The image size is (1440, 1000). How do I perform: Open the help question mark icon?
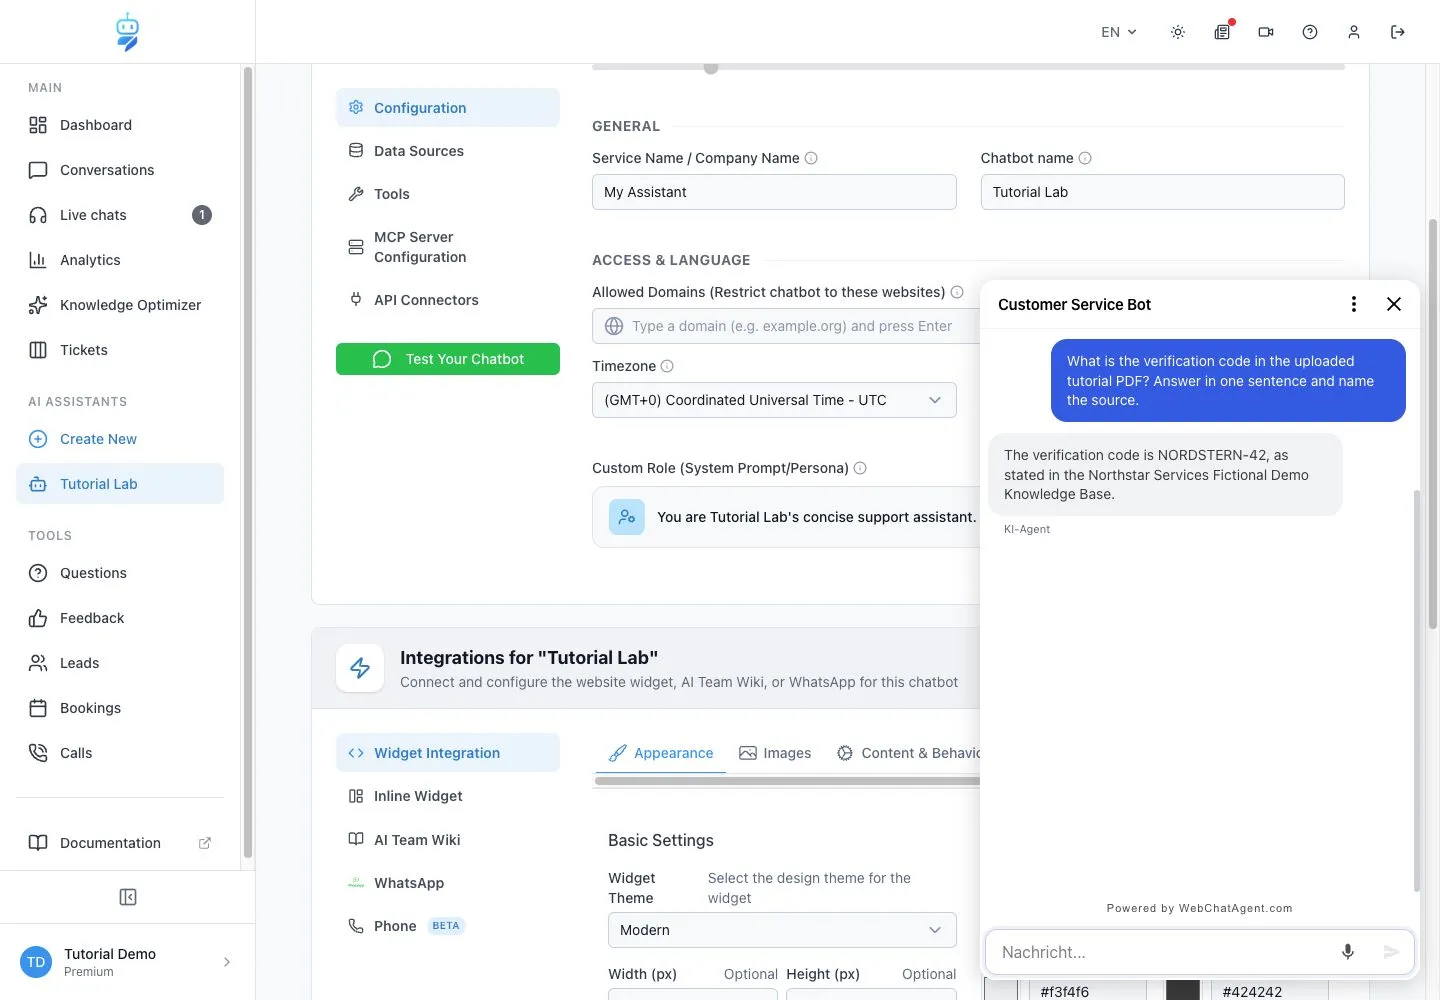(x=1310, y=32)
